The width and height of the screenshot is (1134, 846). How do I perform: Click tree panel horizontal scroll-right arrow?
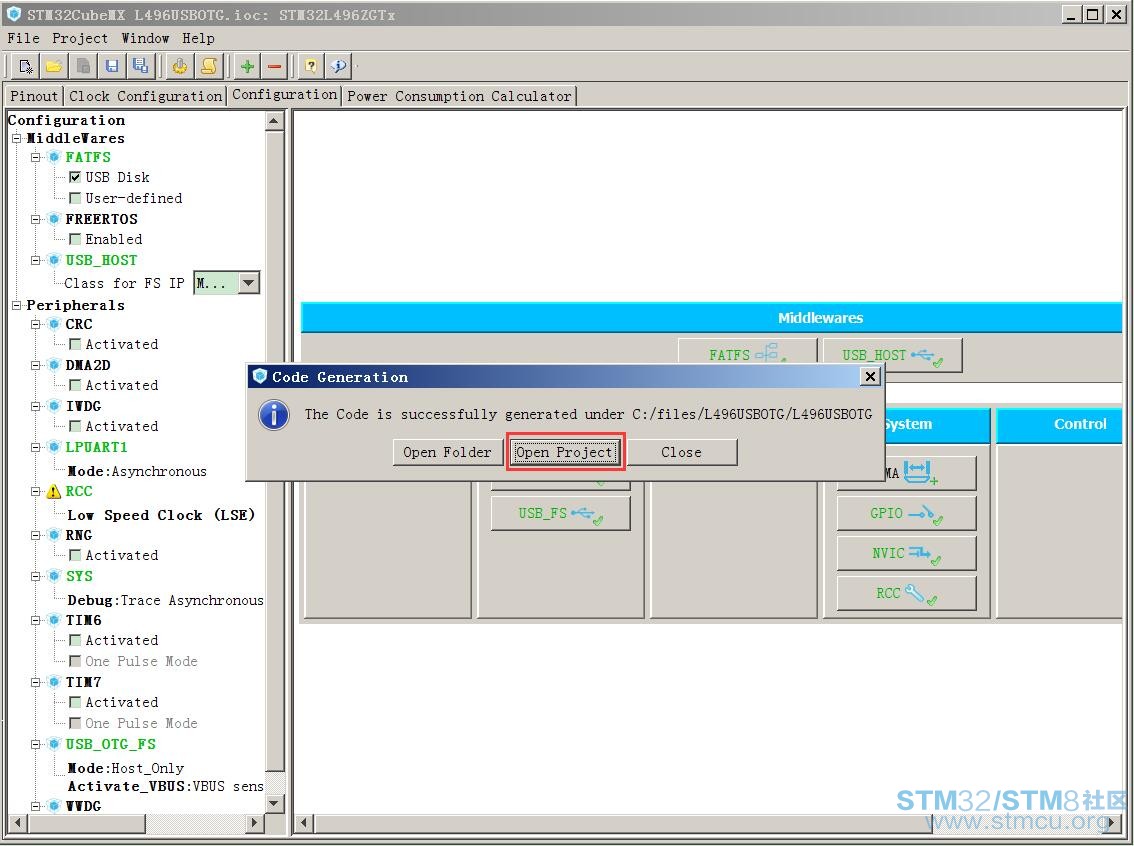254,823
